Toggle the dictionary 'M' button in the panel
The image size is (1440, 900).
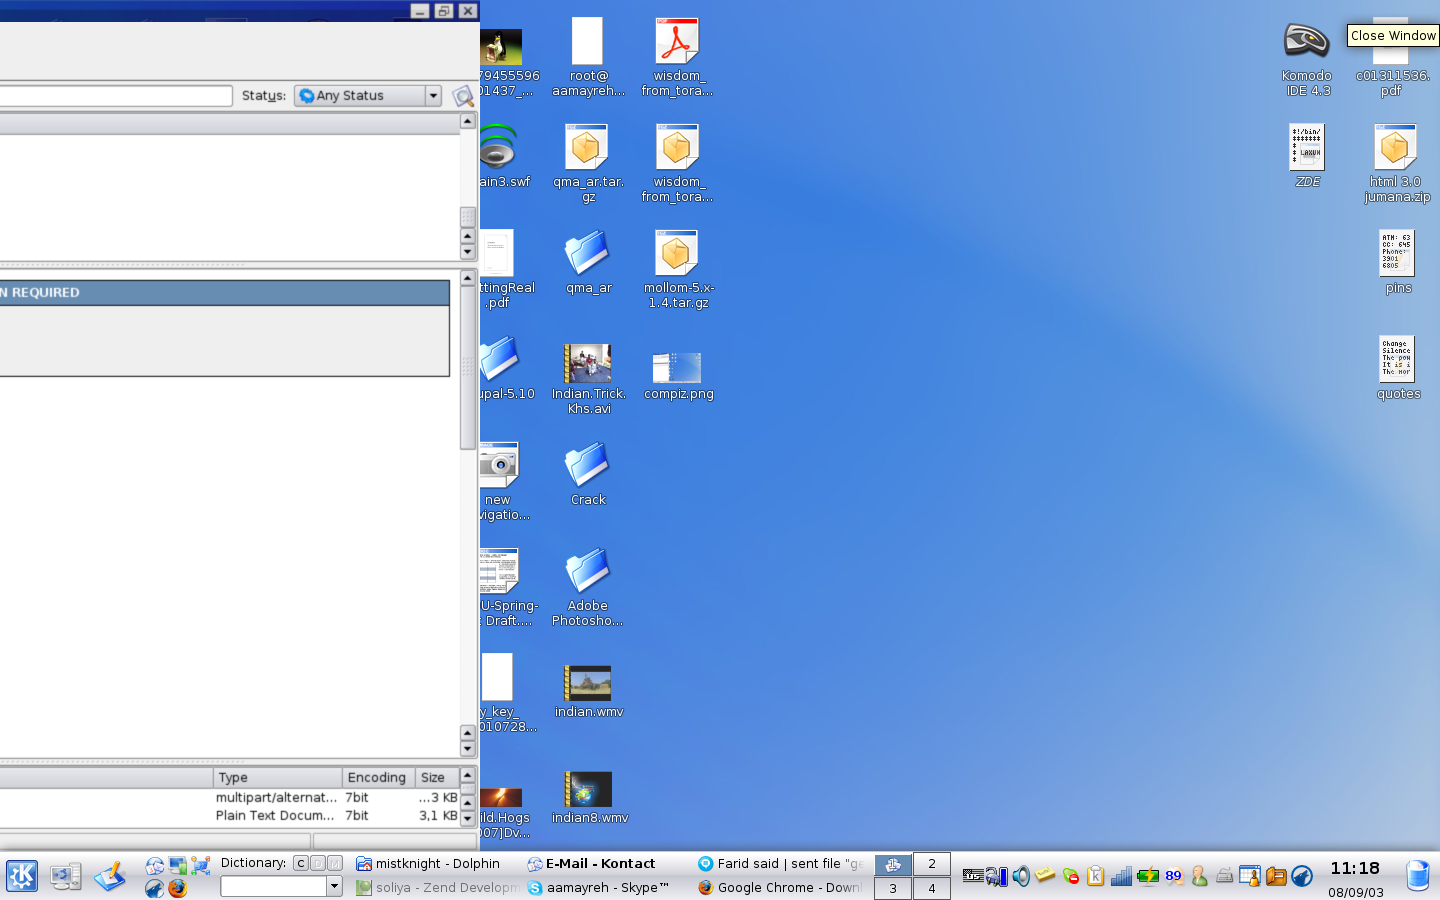click(x=335, y=863)
